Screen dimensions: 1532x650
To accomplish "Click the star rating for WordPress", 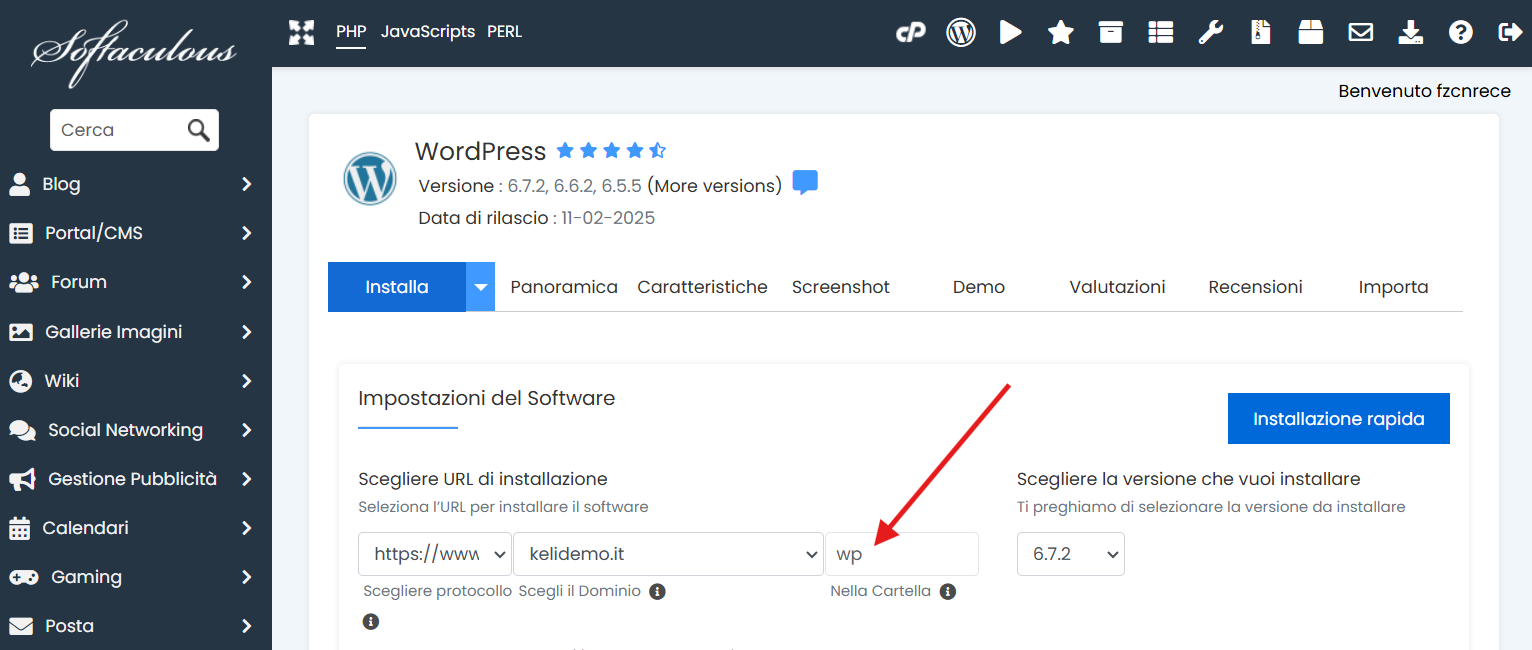I will click(611, 151).
